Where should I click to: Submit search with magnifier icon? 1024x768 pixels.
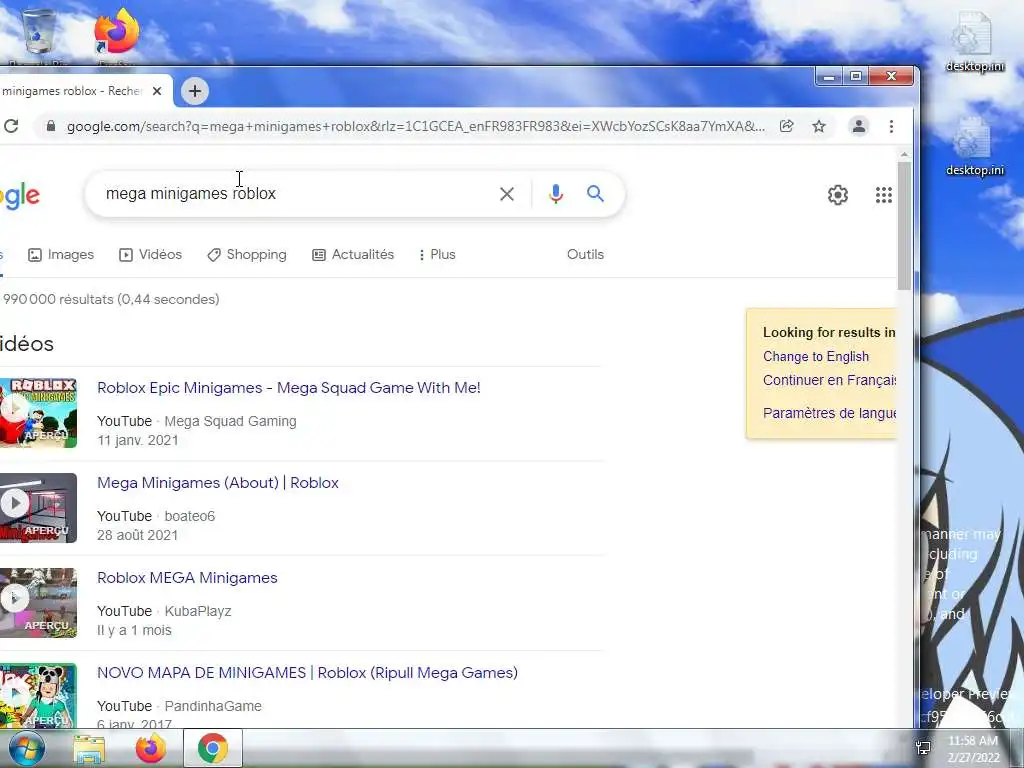(x=595, y=193)
